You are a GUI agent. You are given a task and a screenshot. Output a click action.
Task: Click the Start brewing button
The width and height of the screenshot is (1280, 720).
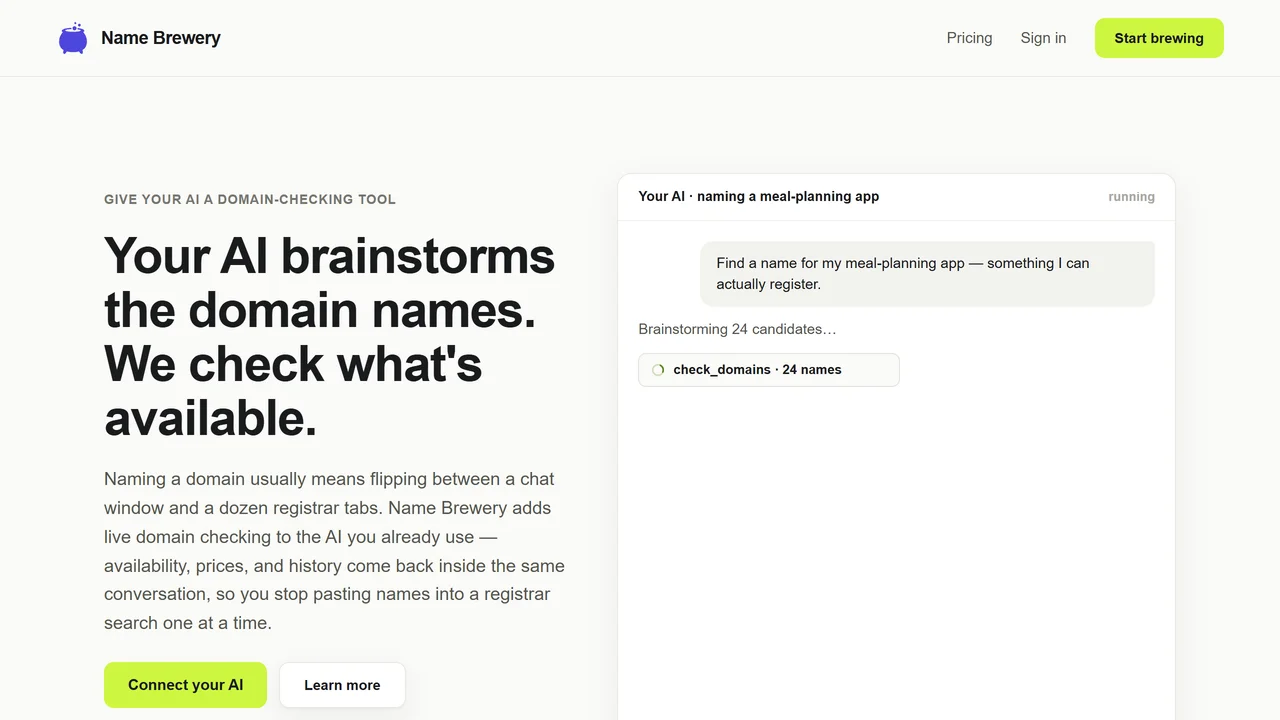click(1159, 38)
